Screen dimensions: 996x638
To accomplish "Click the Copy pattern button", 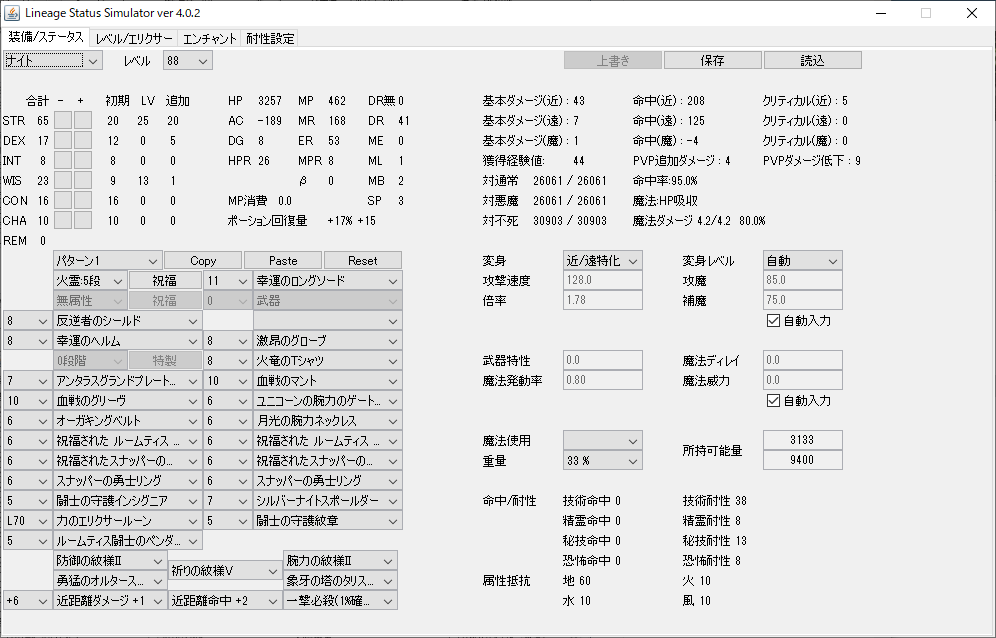I will point(203,261).
